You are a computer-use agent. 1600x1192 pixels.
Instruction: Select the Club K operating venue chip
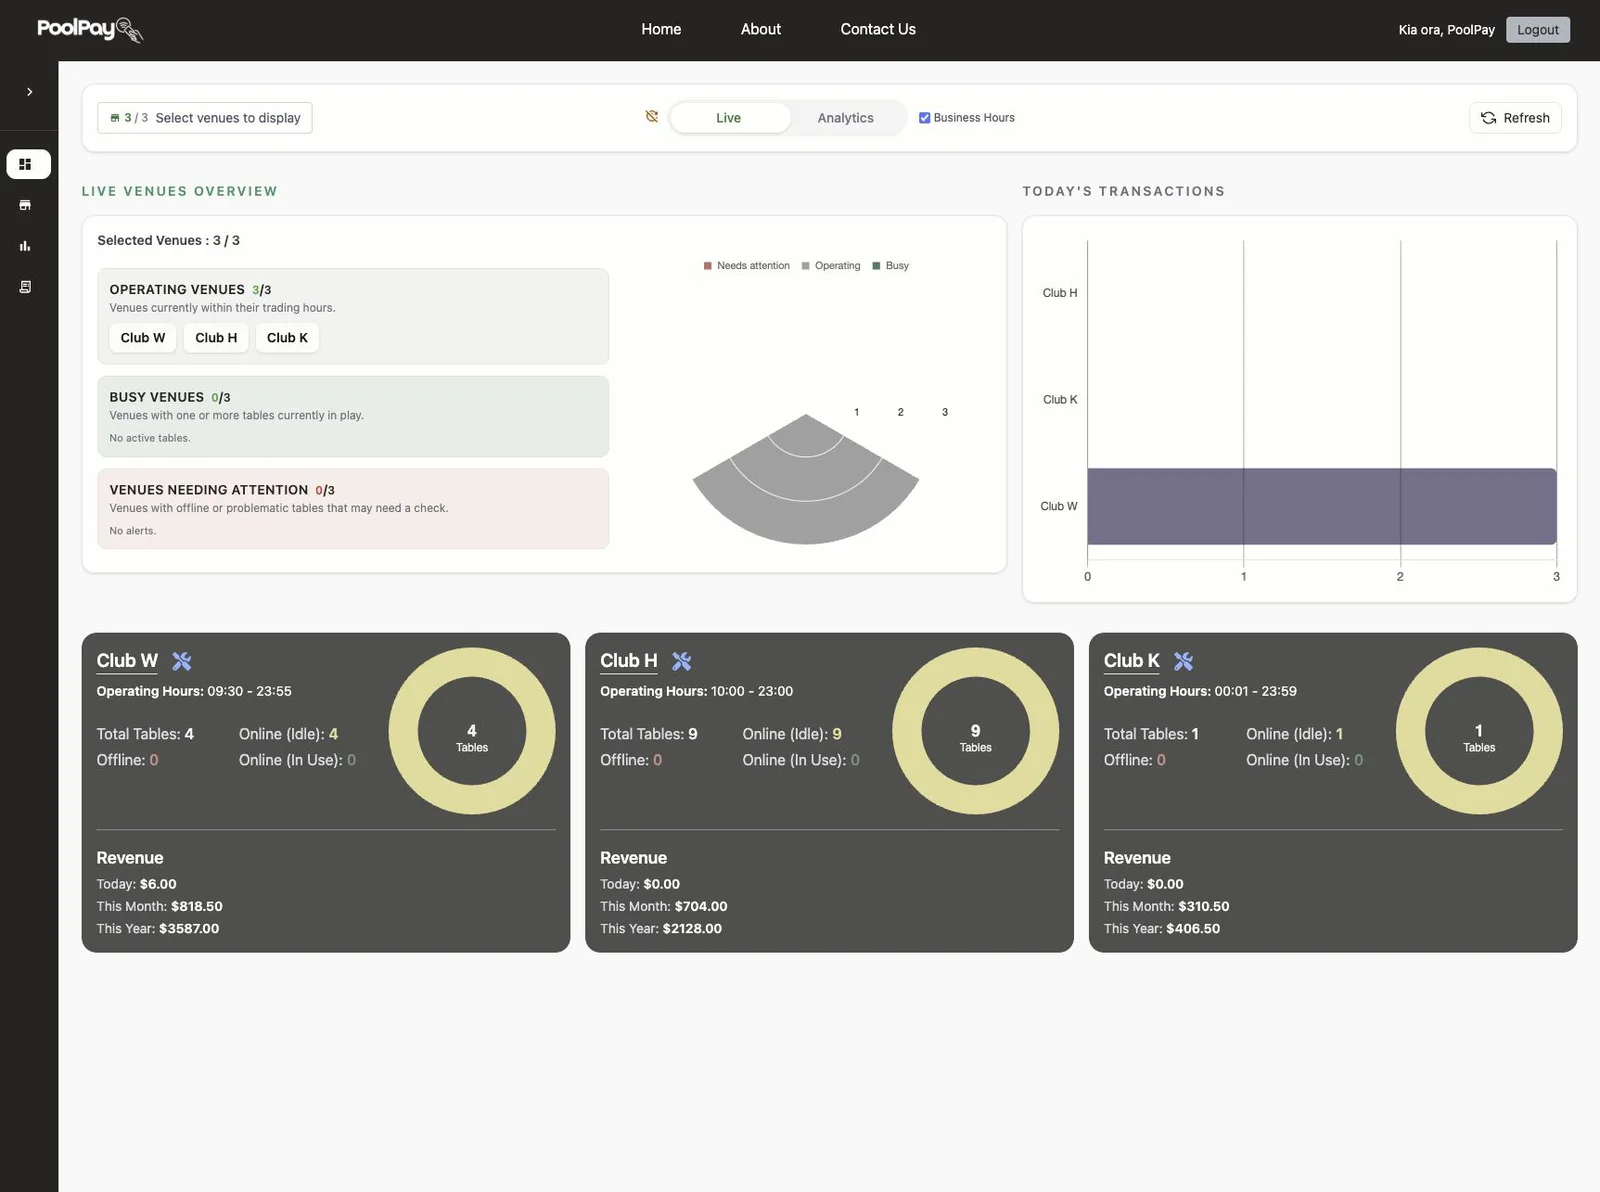[287, 338]
